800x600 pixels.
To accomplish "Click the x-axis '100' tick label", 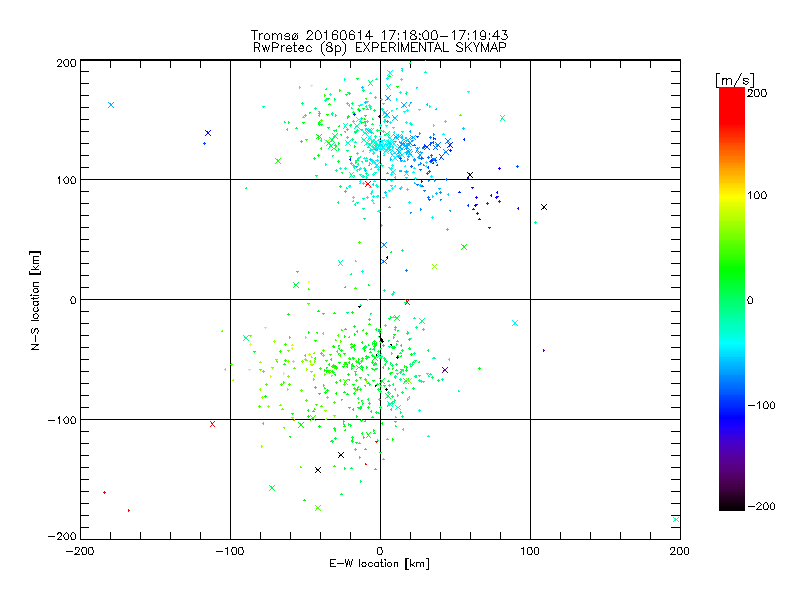I will (530, 551).
